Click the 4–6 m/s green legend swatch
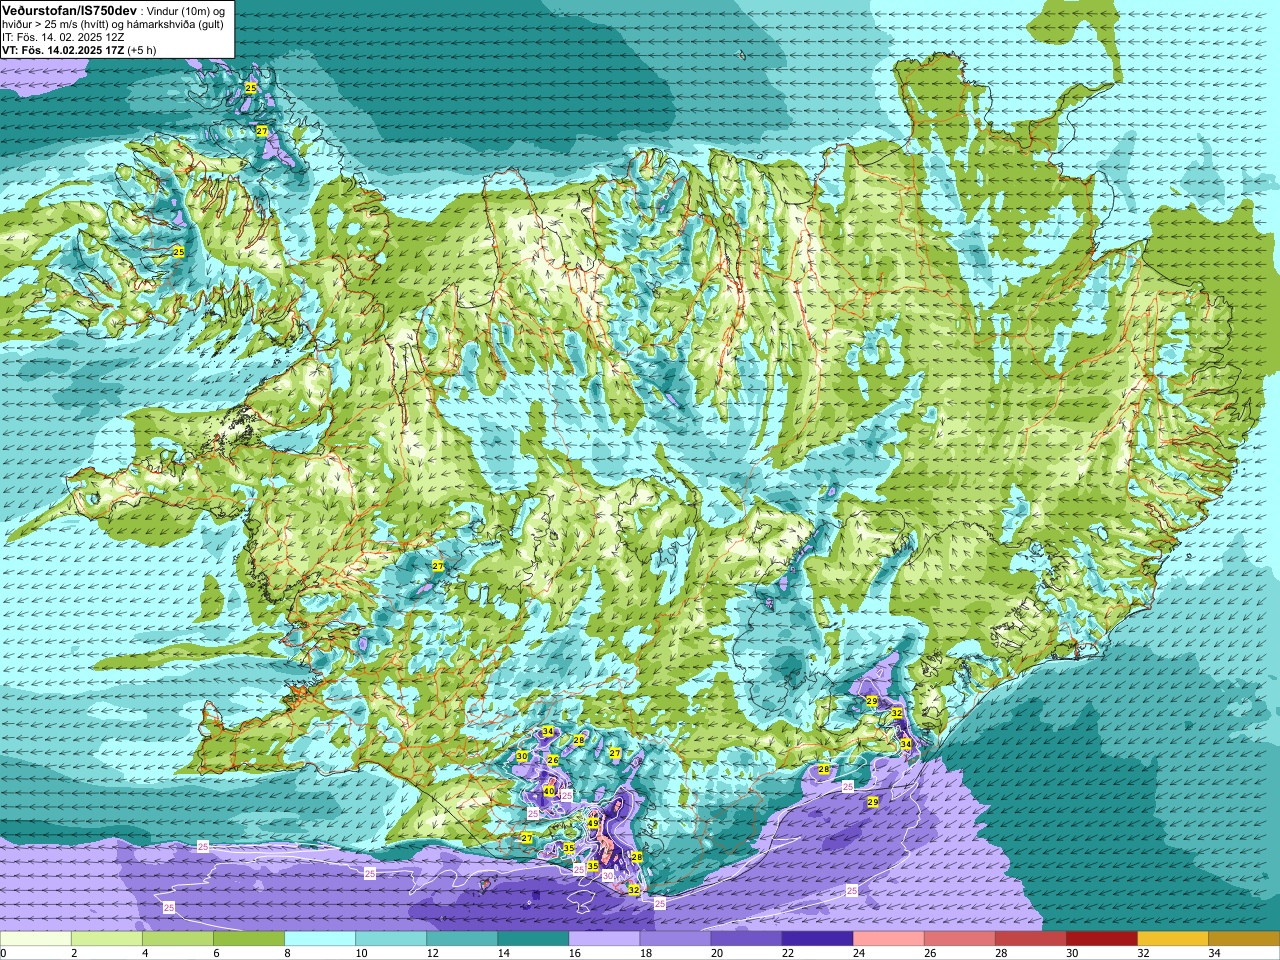 click(178, 939)
